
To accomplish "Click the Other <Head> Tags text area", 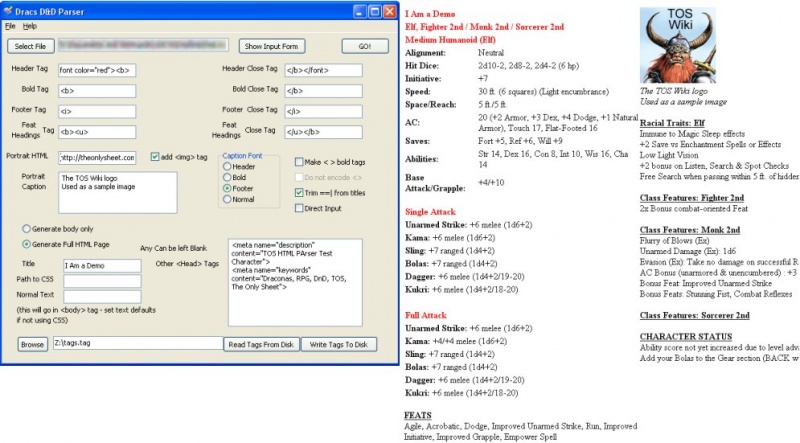I will coord(295,282).
